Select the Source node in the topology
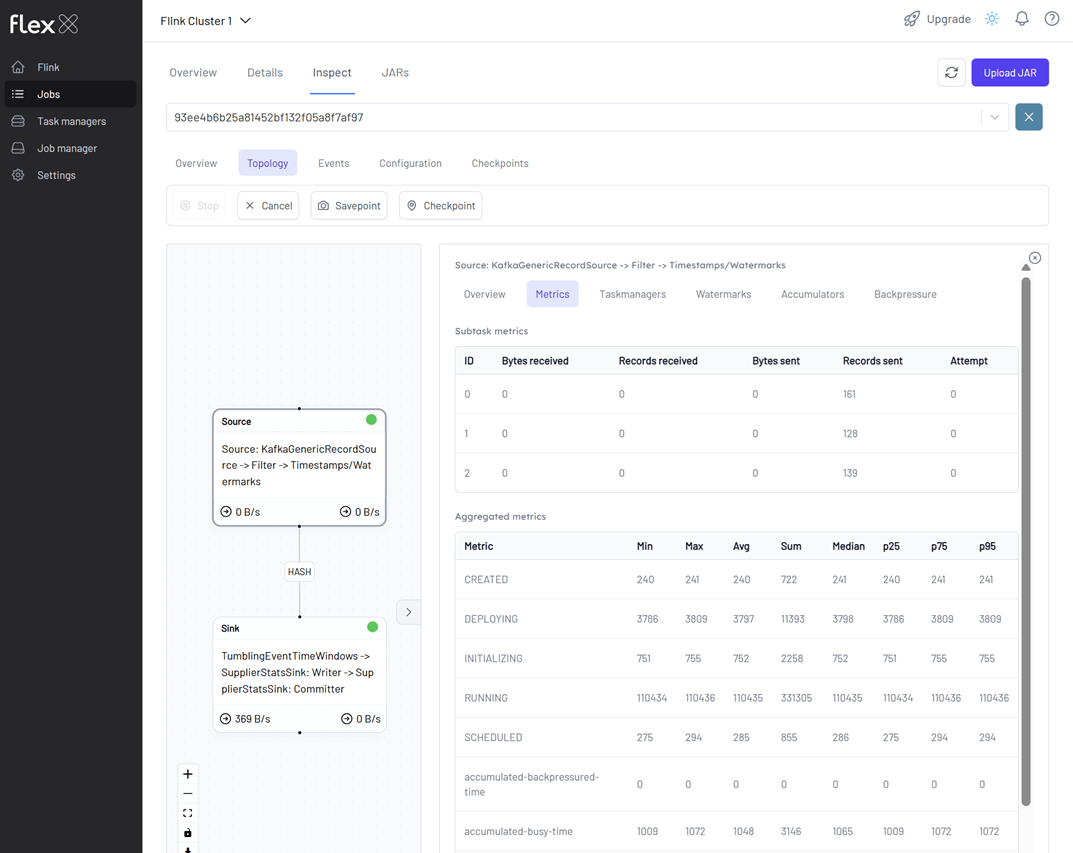1073x853 pixels. coord(300,467)
